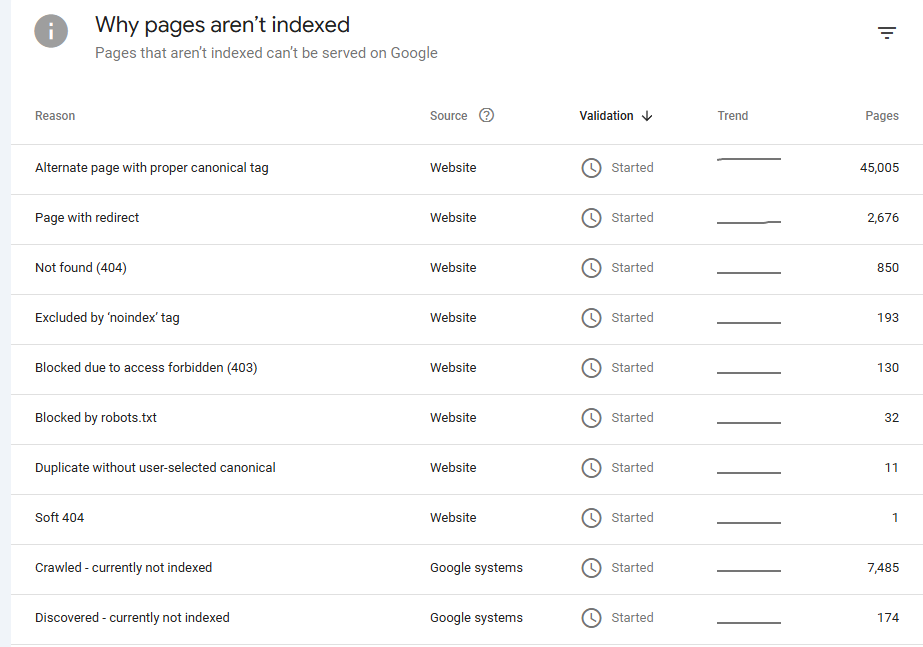Click the Source help question mark icon

click(487, 115)
